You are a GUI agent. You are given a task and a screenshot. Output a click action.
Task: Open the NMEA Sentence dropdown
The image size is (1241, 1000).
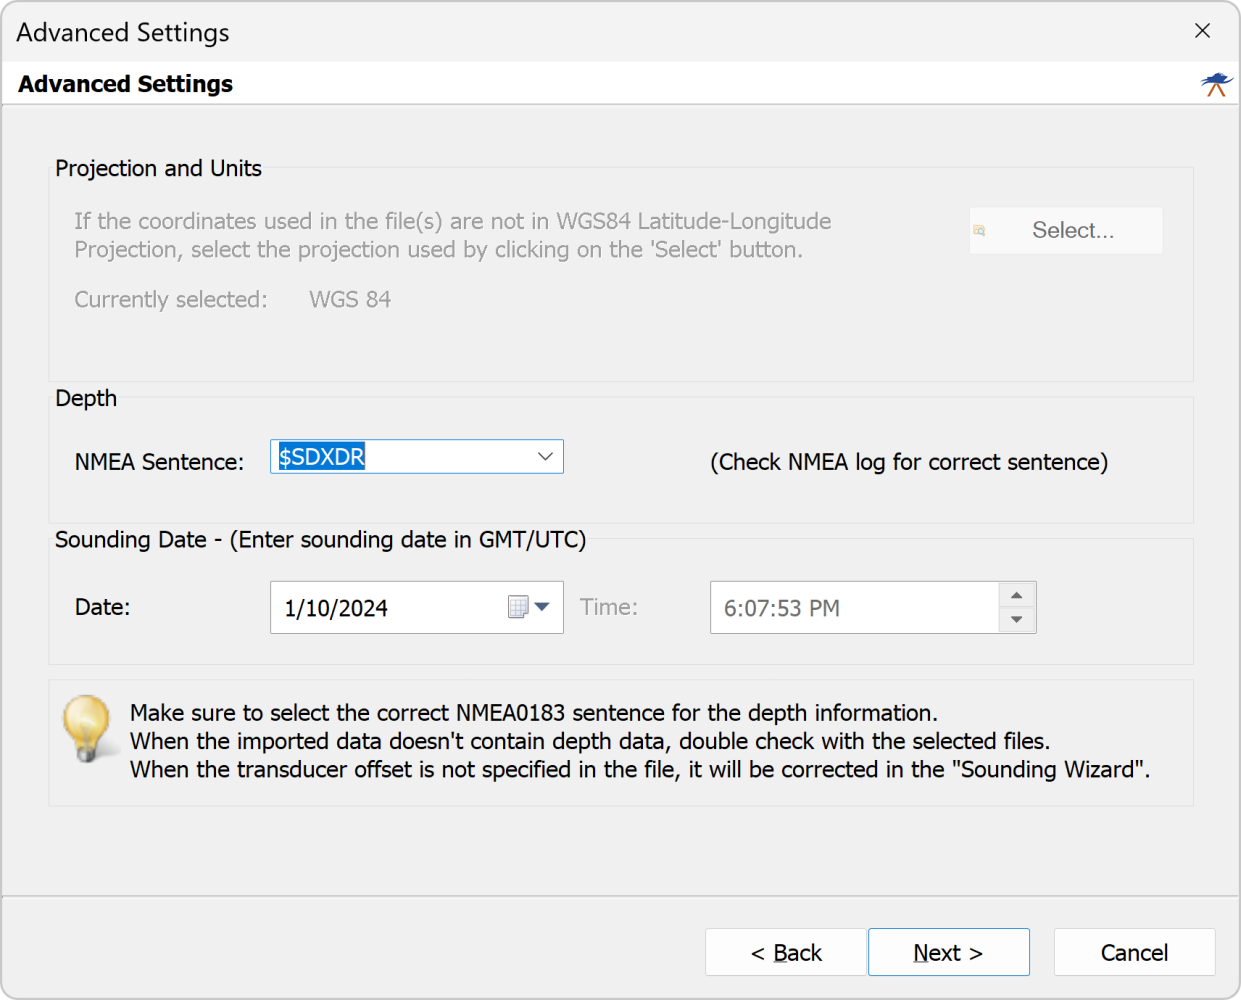(545, 457)
